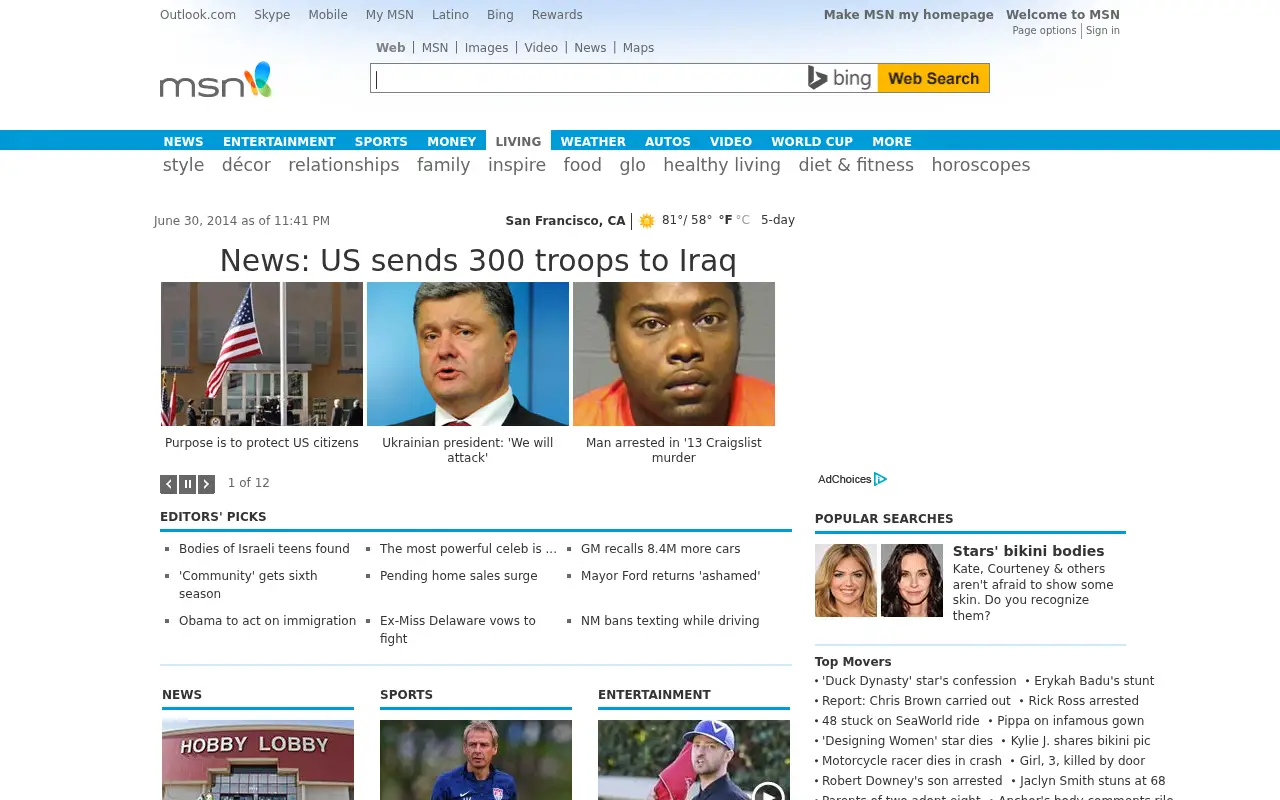
Task: Focus the Bing search input field
Action: pyautogui.click(x=589, y=78)
